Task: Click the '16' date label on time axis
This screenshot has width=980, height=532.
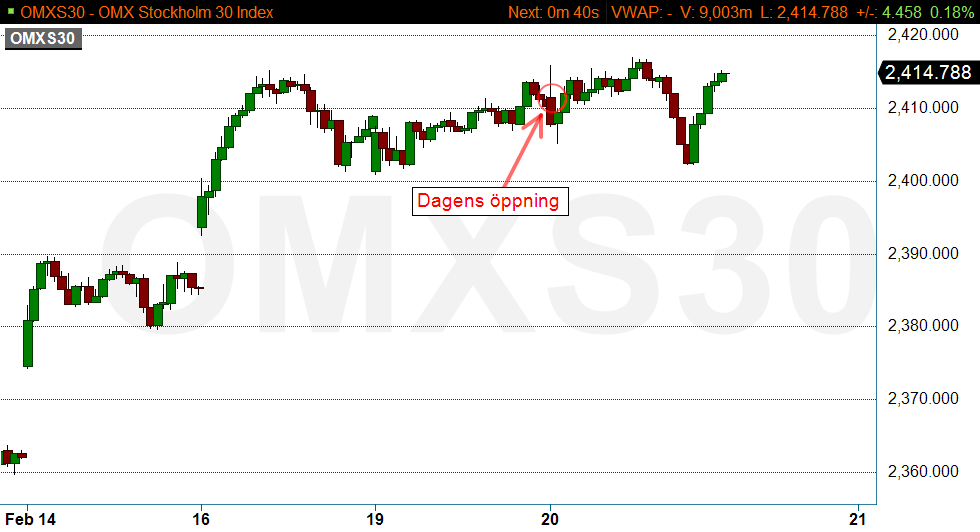Action: pyautogui.click(x=201, y=519)
